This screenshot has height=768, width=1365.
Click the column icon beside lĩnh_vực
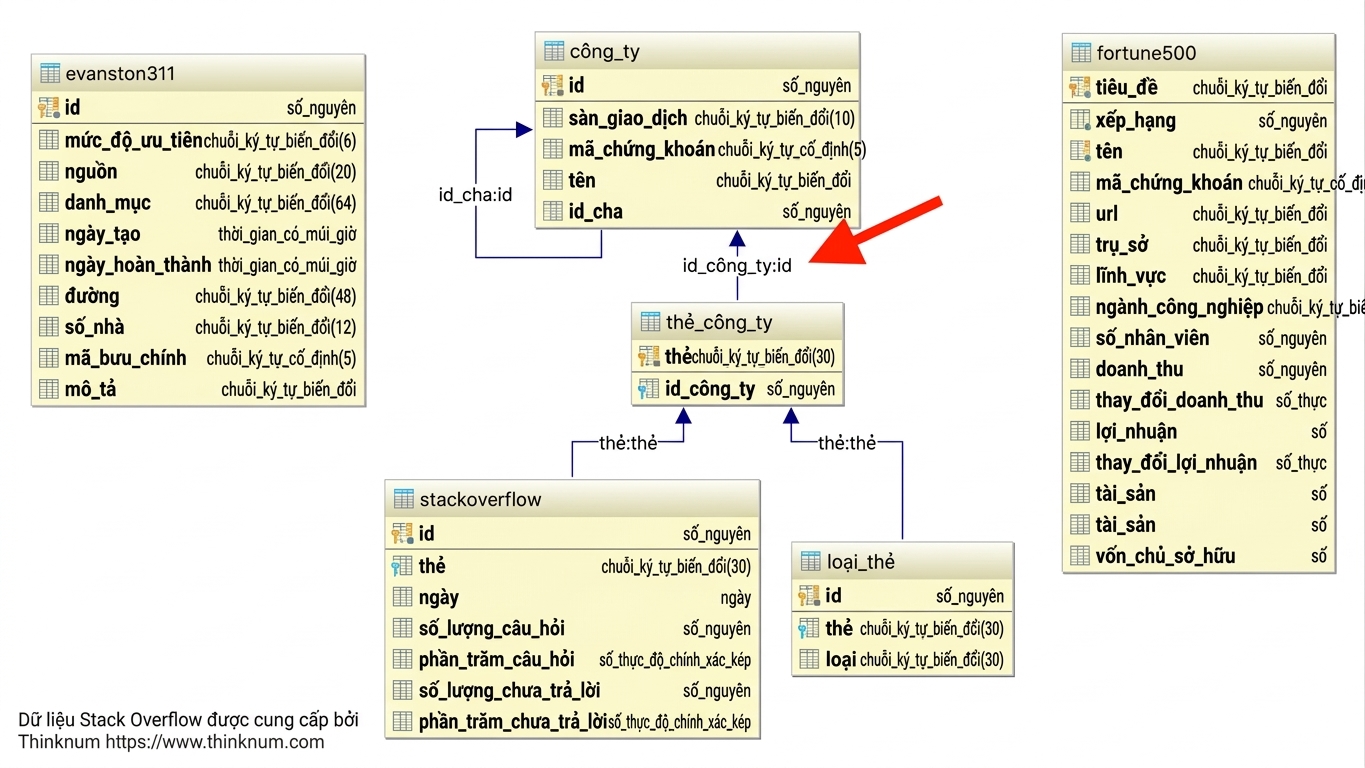(1080, 275)
